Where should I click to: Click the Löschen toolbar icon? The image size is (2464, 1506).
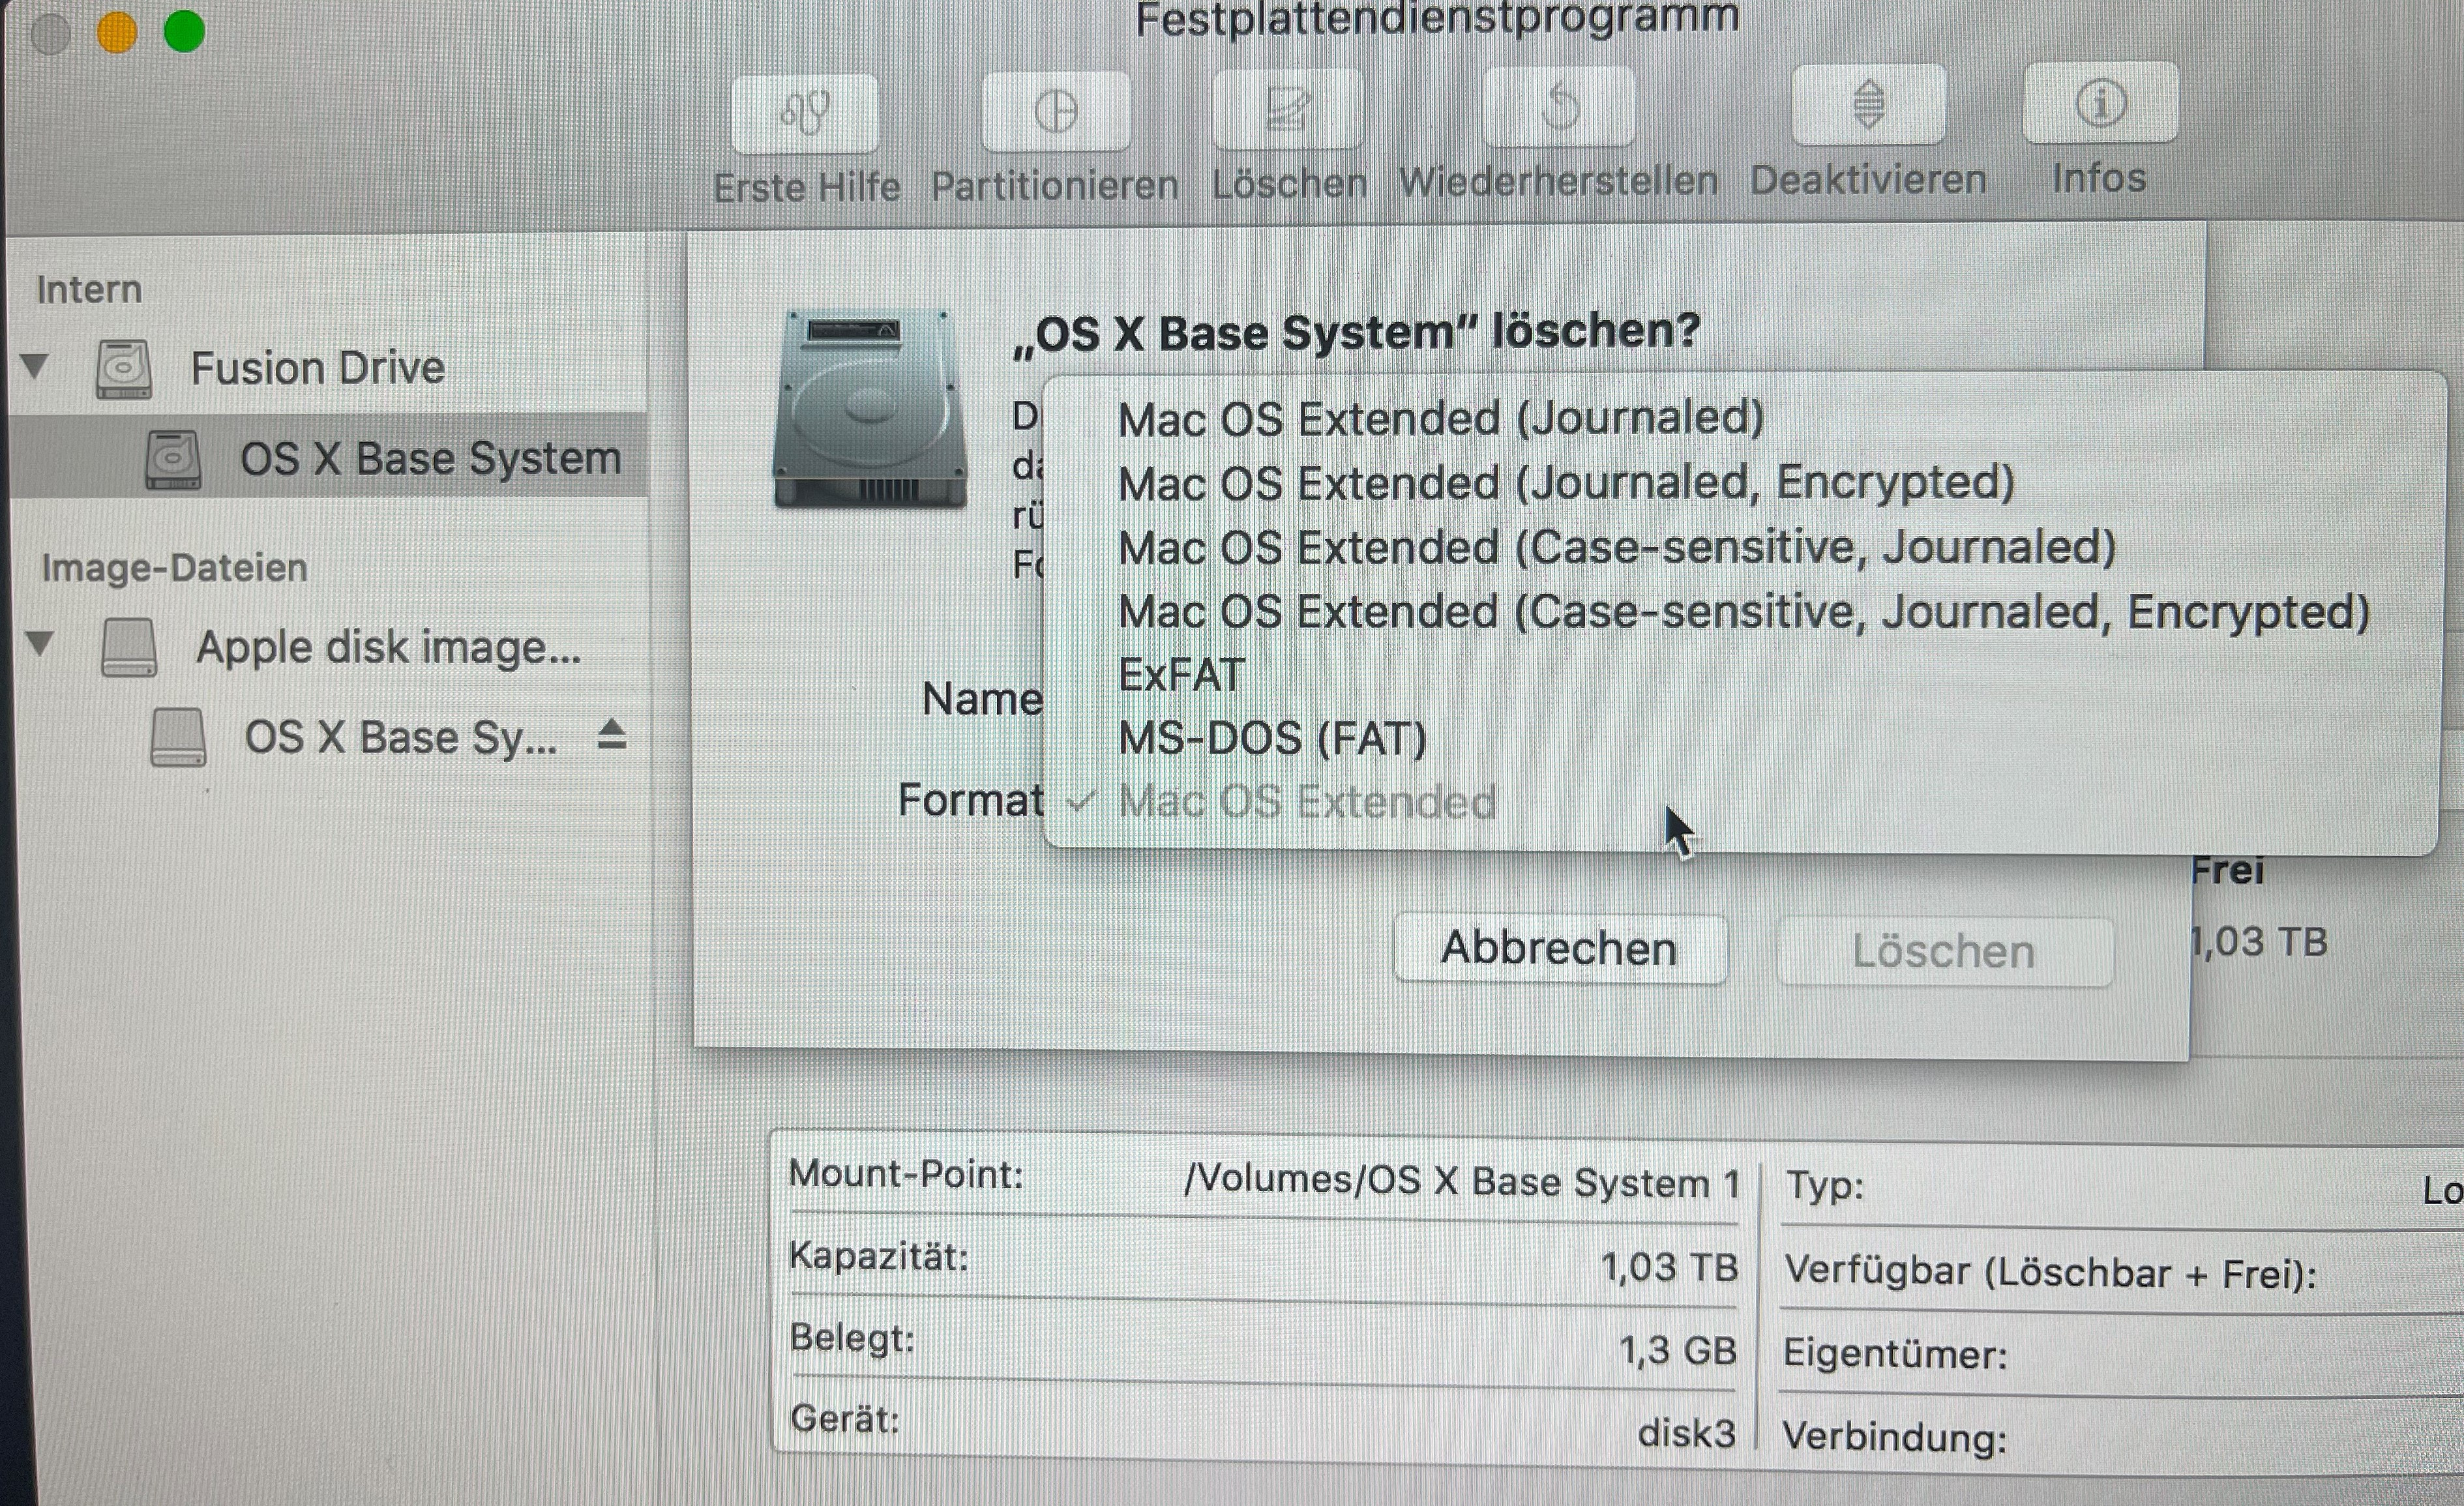coord(1287,108)
